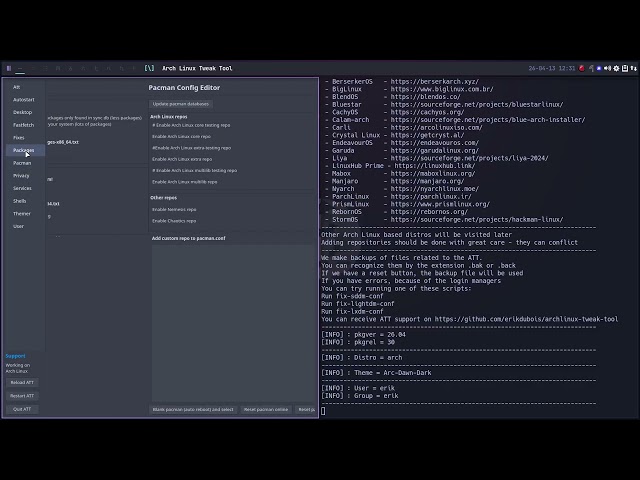Viewport: 640px width, 480px height.
Task: Click 'Enable Arch Linux extra-testing repo' row
Action: (191, 148)
